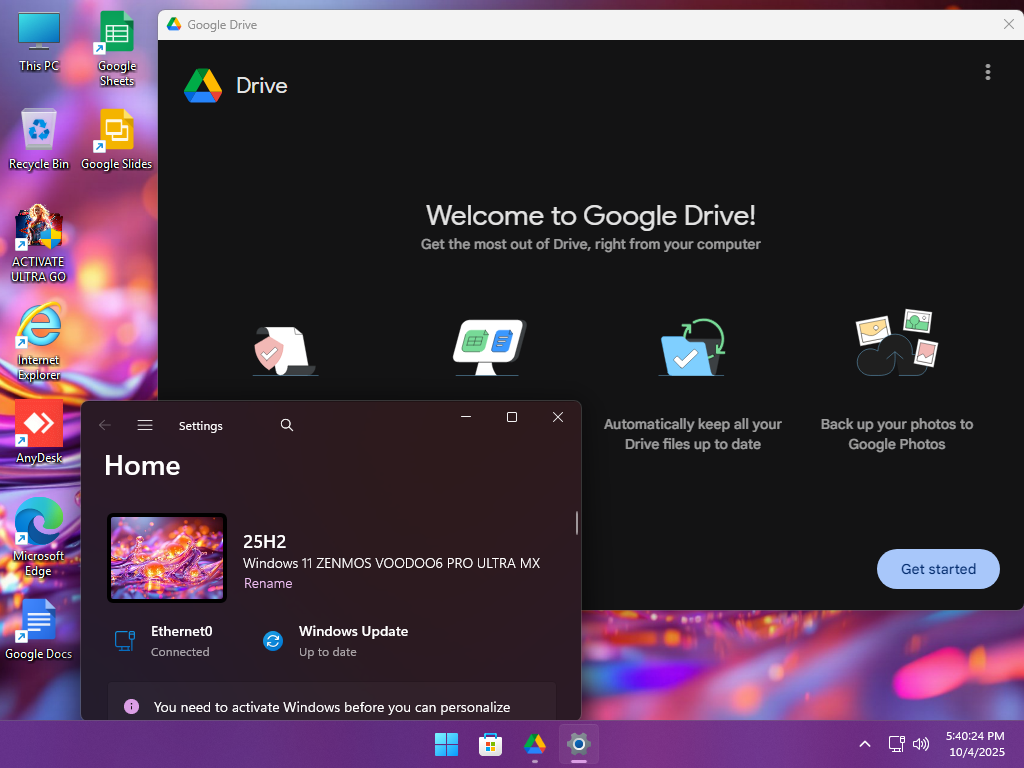
Task: Open the Windows Start menu
Action: (x=447, y=744)
